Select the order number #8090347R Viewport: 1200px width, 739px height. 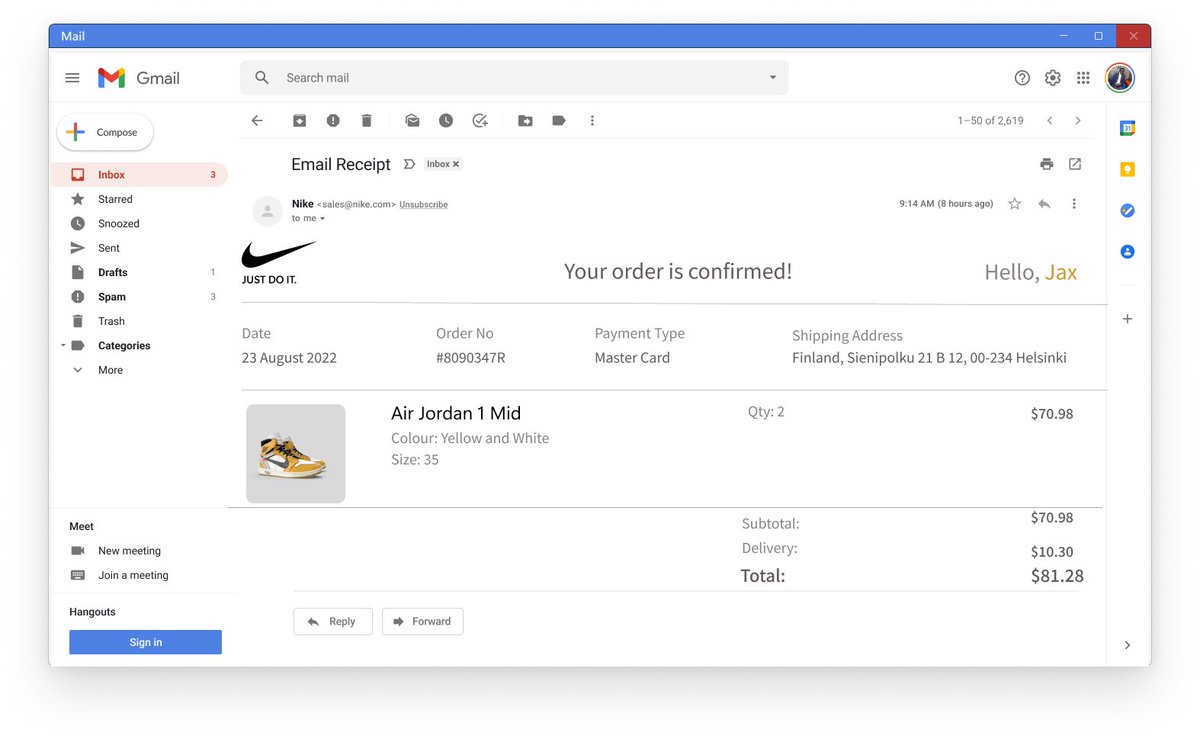click(470, 358)
